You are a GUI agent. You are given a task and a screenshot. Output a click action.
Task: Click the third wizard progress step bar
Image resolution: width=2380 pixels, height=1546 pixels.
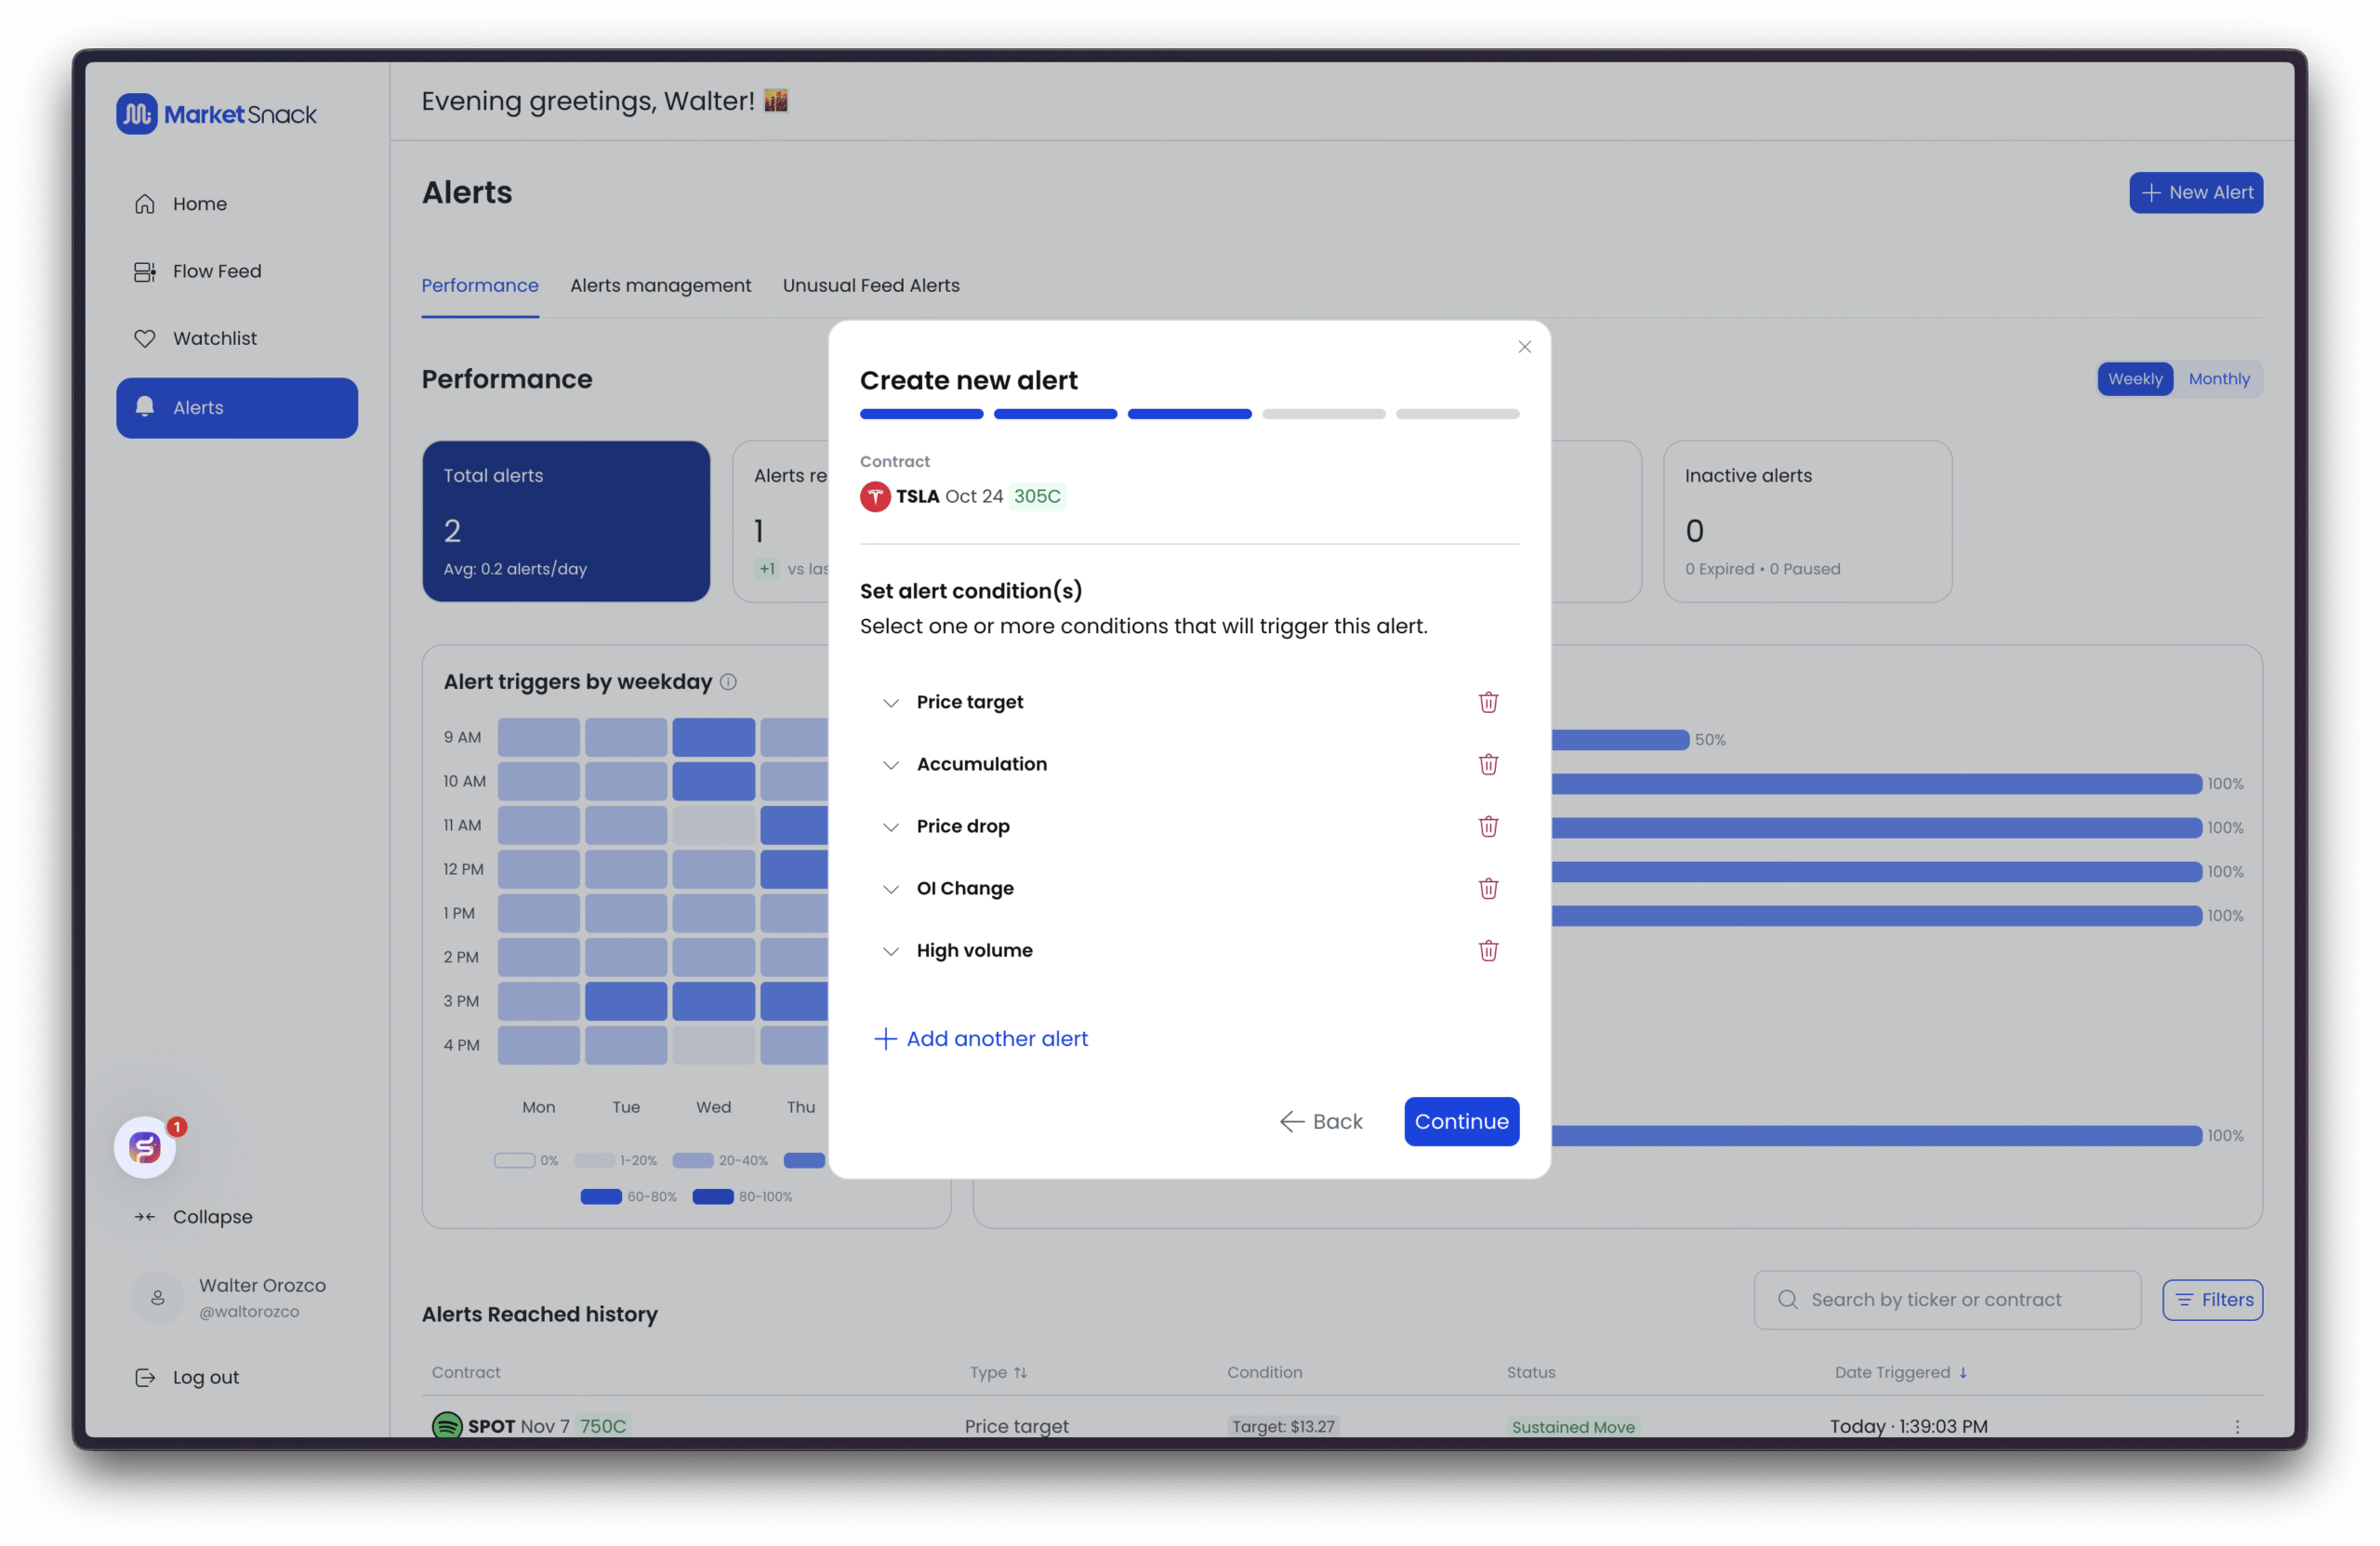point(1189,414)
